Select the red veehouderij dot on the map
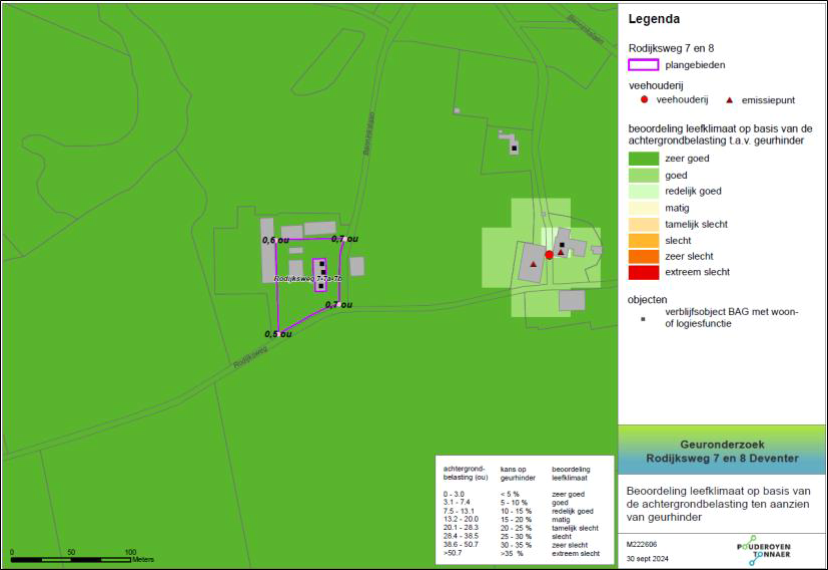Image resolution: width=828 pixels, height=570 pixels. click(549, 255)
